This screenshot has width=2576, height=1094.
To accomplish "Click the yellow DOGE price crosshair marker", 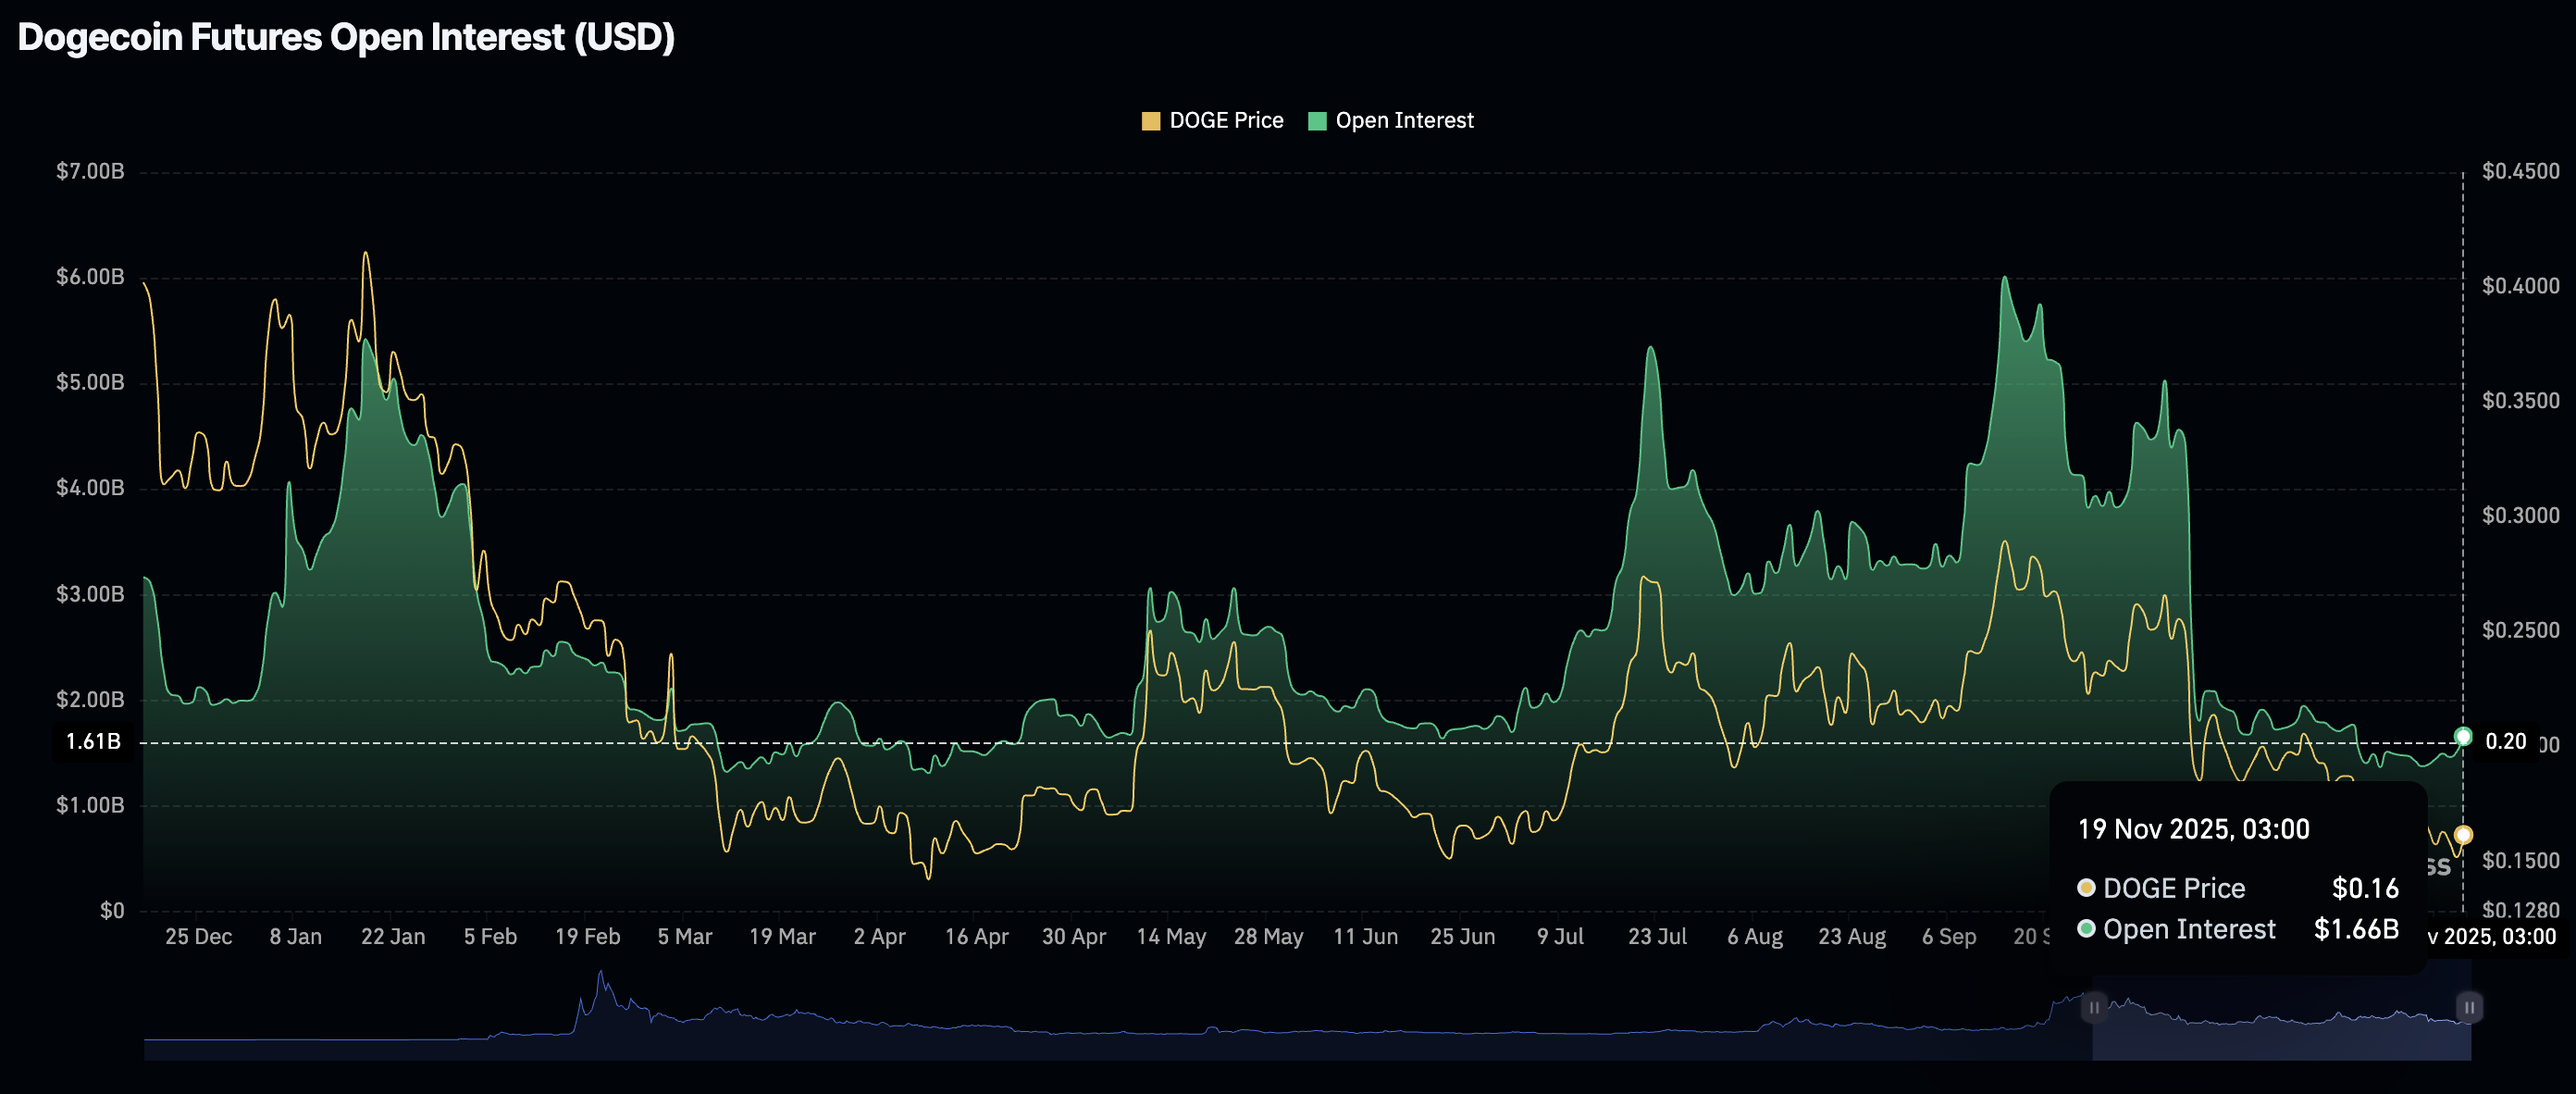I will tap(2463, 835).
